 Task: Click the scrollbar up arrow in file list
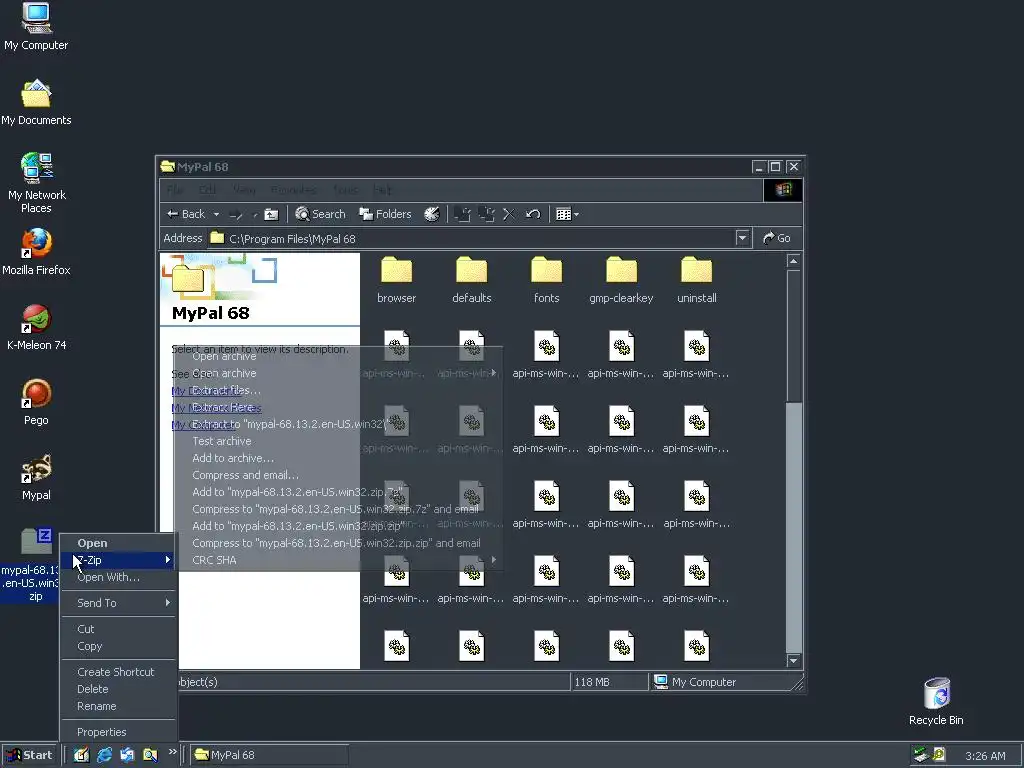(x=793, y=261)
